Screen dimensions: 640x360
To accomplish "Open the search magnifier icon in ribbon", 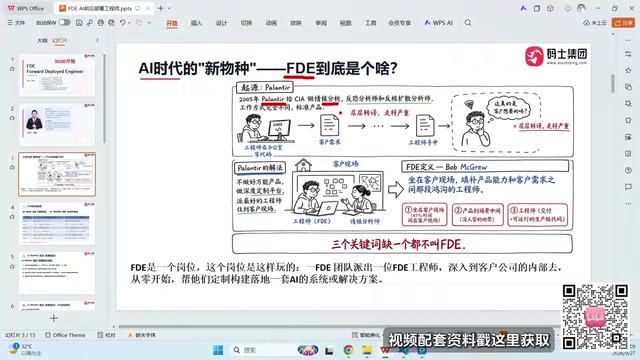I will (468, 23).
